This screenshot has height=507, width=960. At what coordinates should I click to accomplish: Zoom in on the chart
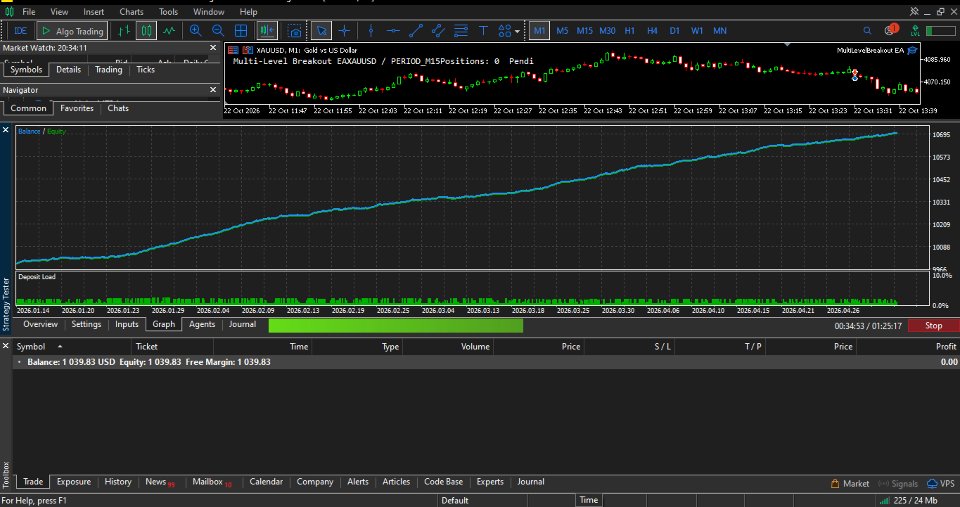click(195, 31)
